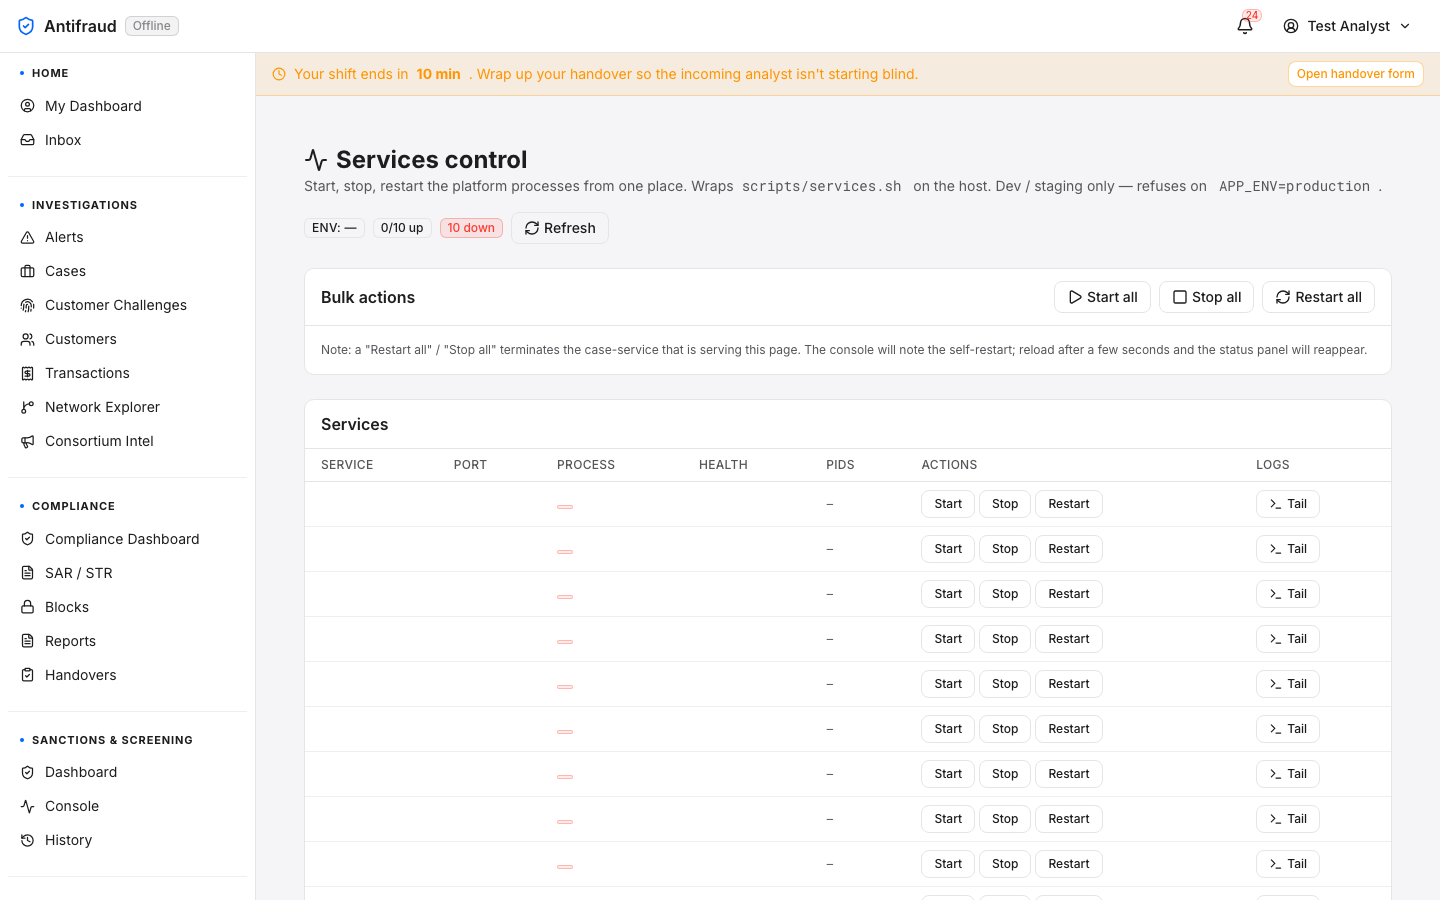Open My Dashboard via its icon
Image resolution: width=1440 pixels, height=900 pixels.
[x=28, y=106]
